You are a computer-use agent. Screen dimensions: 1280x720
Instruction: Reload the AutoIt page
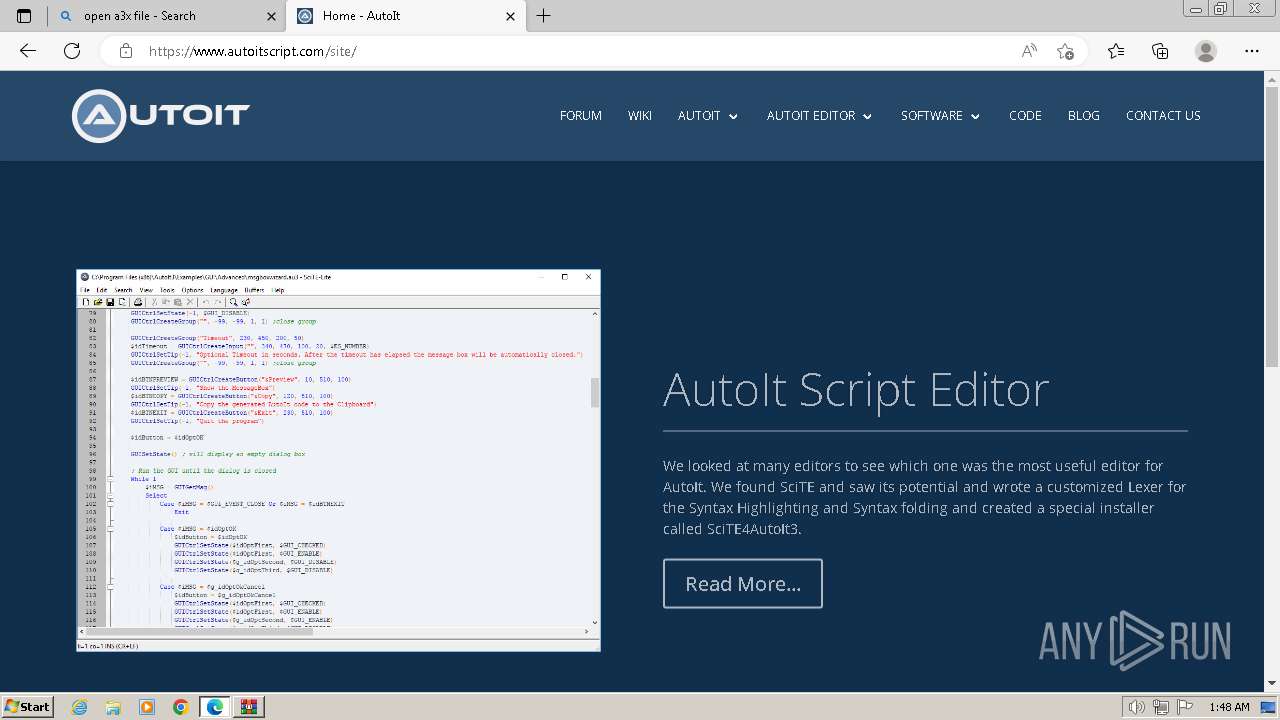point(72,51)
